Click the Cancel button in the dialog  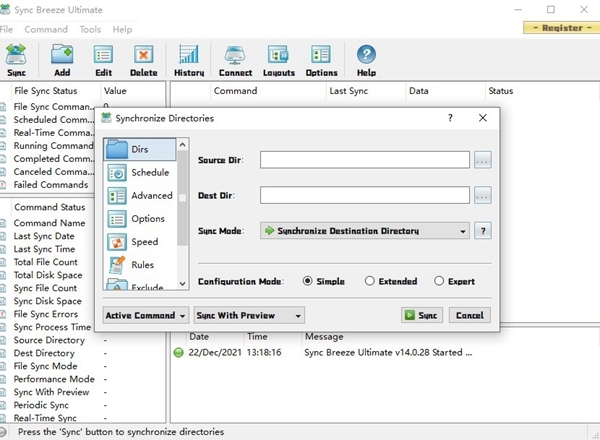click(x=470, y=315)
